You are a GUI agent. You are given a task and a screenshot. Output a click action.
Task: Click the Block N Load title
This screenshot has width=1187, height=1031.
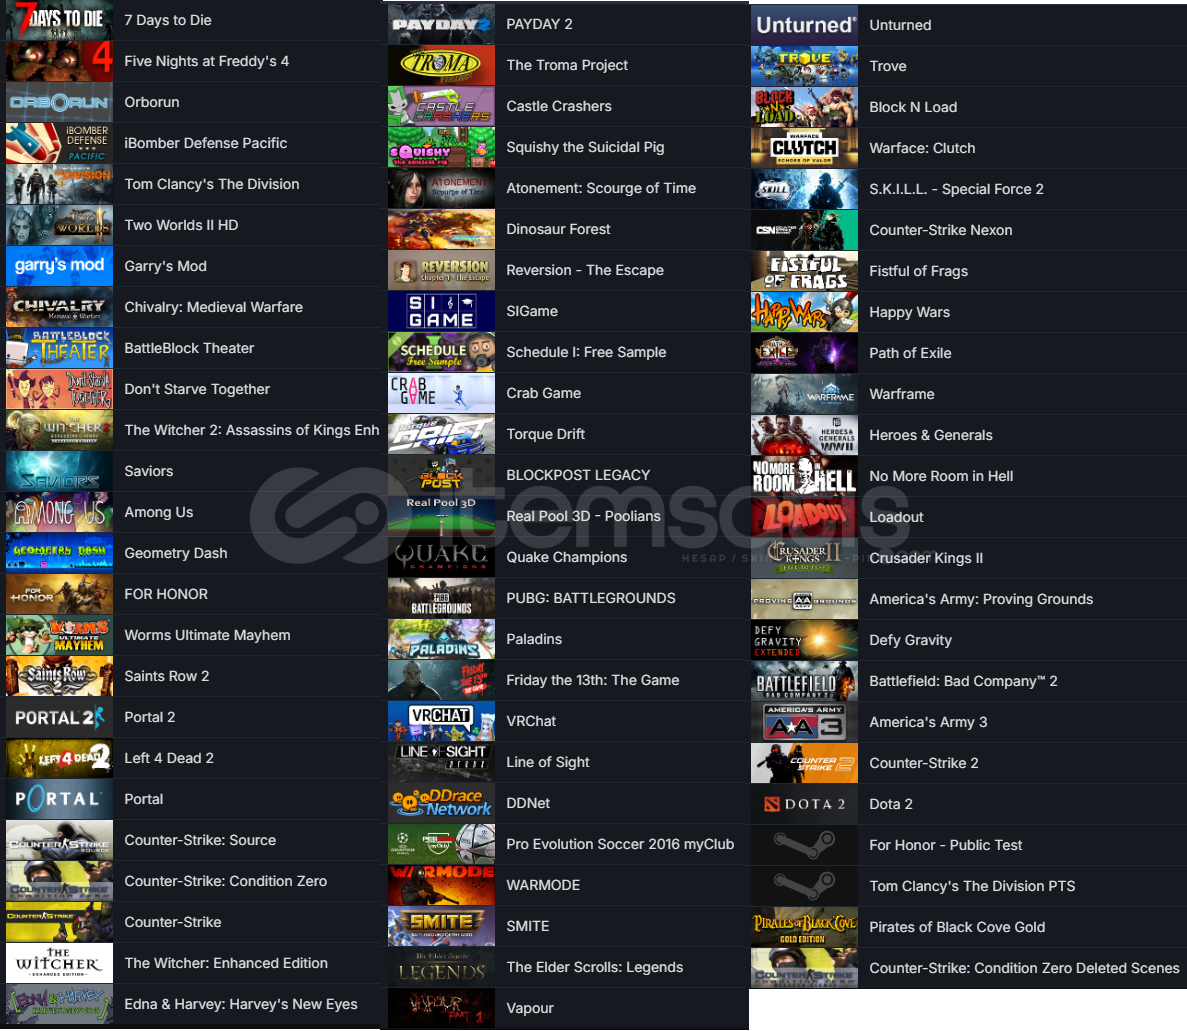click(x=913, y=107)
